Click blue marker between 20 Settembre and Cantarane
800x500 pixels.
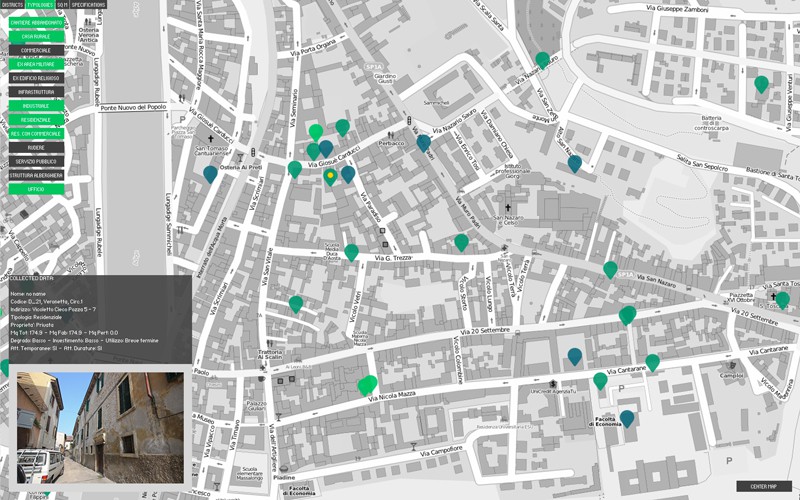pyautogui.click(x=575, y=357)
